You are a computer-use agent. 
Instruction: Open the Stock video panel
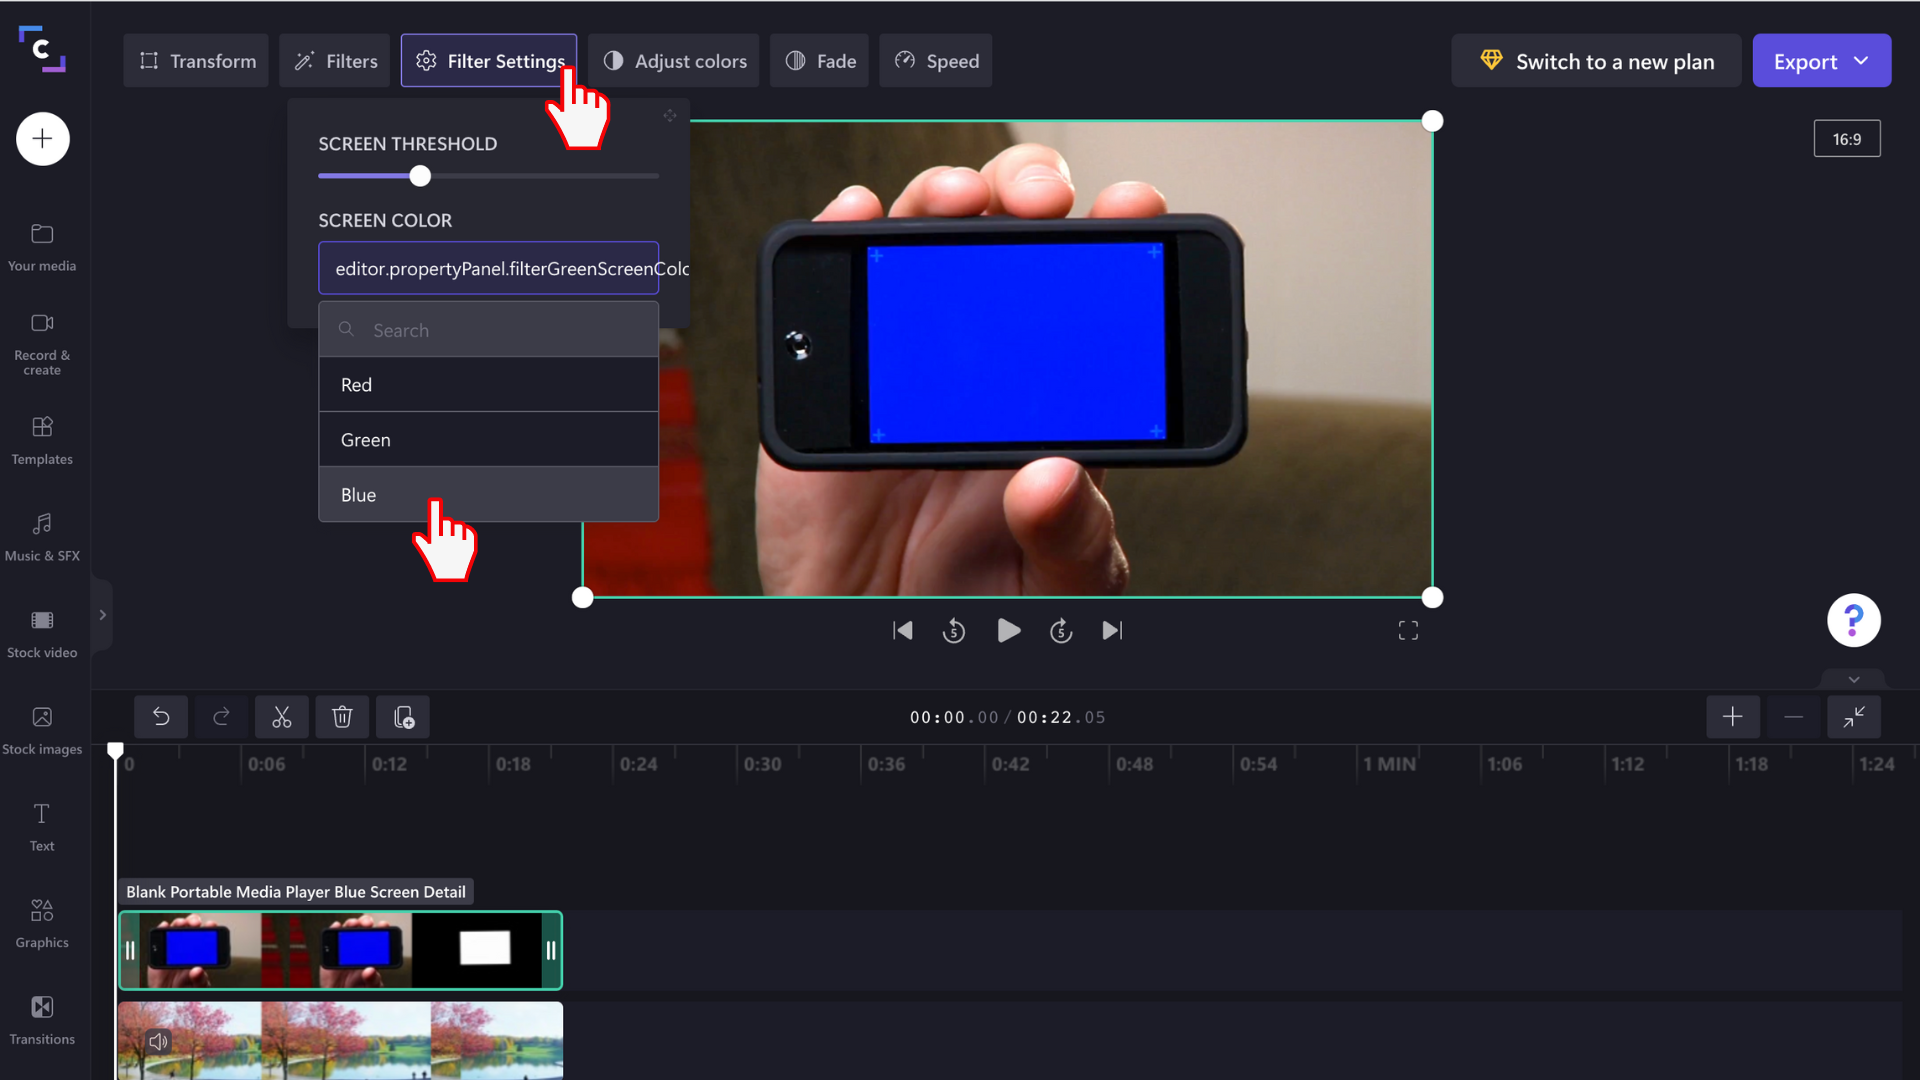tap(41, 632)
